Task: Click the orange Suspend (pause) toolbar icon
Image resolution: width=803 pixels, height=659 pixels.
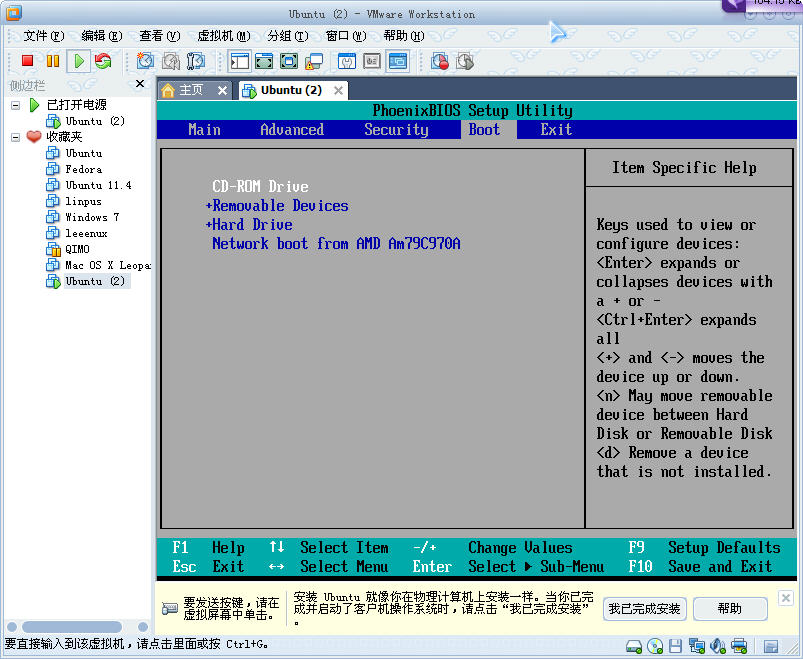Action: (53, 61)
